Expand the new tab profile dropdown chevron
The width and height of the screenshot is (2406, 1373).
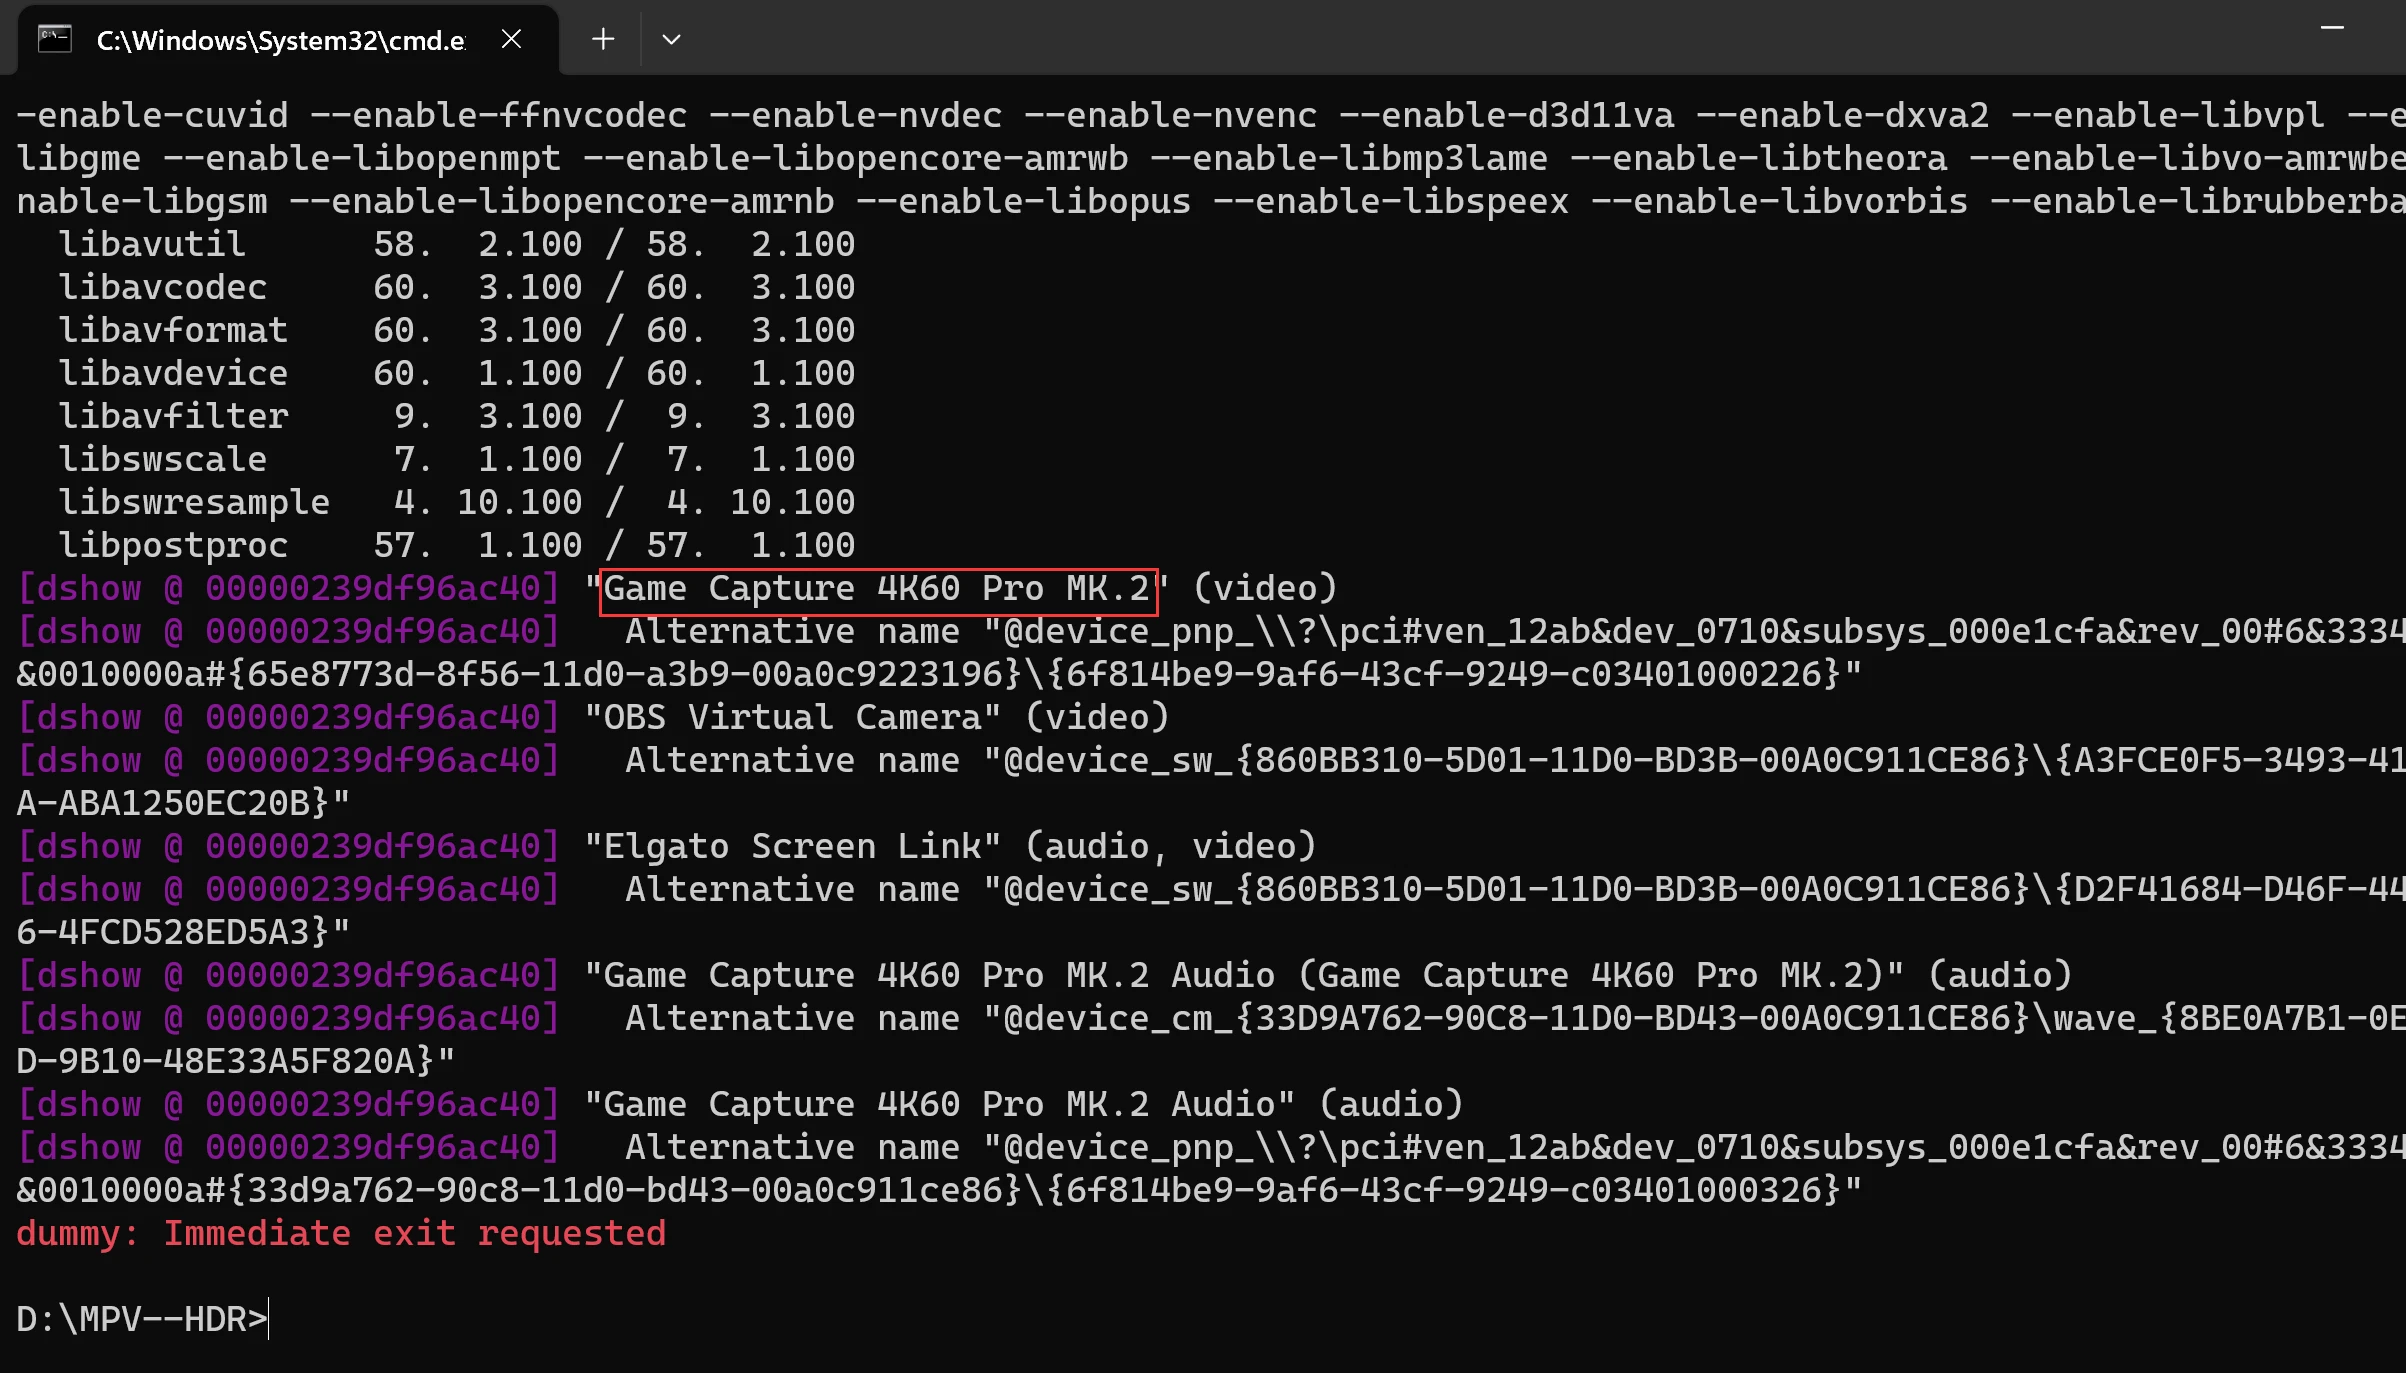tap(671, 39)
